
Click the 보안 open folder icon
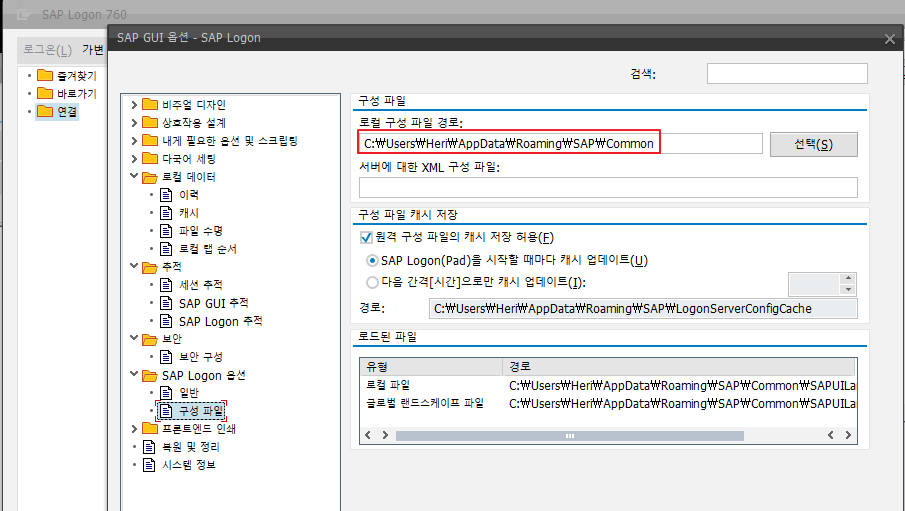(x=150, y=339)
